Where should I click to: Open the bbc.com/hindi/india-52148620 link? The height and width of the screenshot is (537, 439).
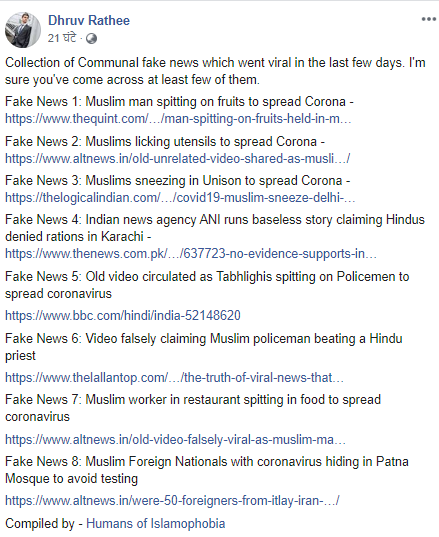pos(123,315)
